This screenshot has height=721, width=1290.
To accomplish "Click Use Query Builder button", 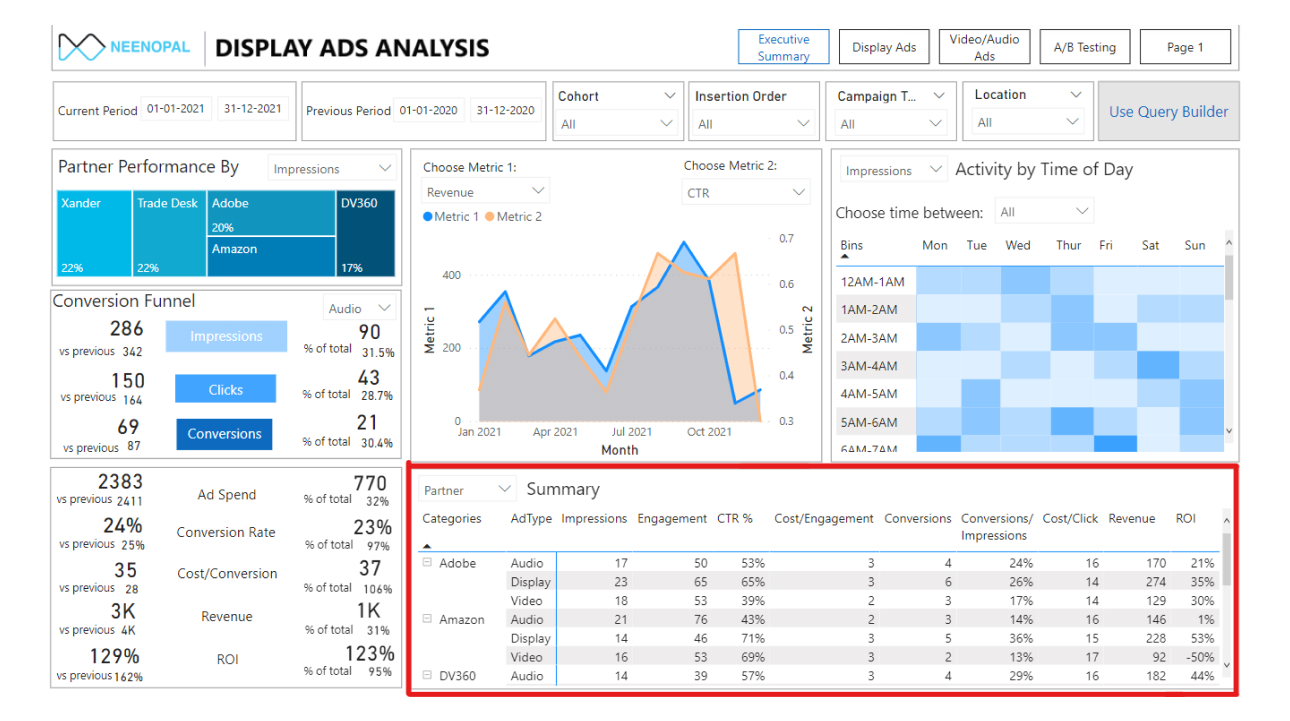I will pos(1168,111).
